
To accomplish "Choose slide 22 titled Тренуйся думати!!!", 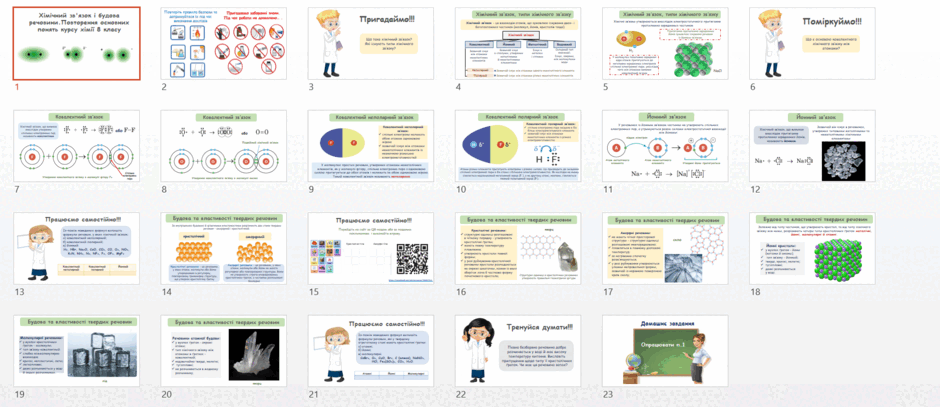I will 518,351.
